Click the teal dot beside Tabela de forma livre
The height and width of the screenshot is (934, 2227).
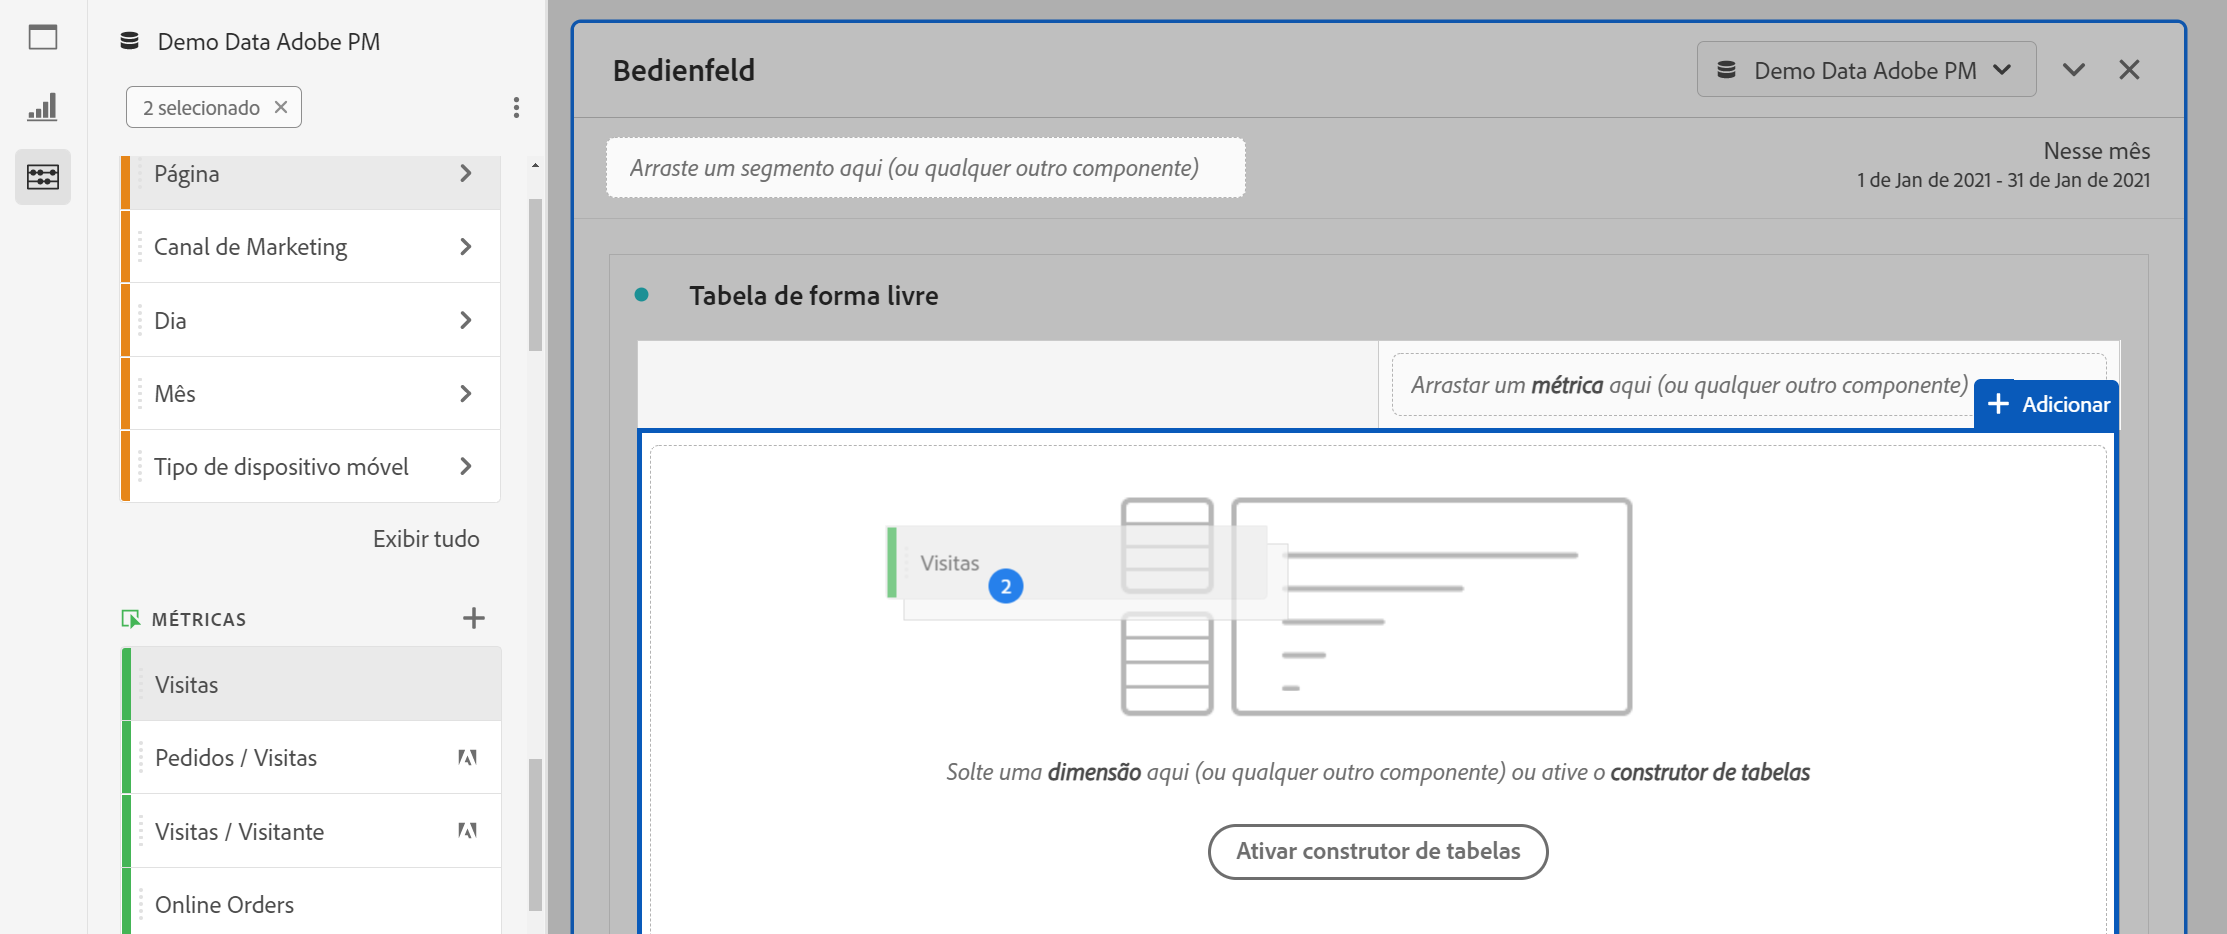[642, 295]
